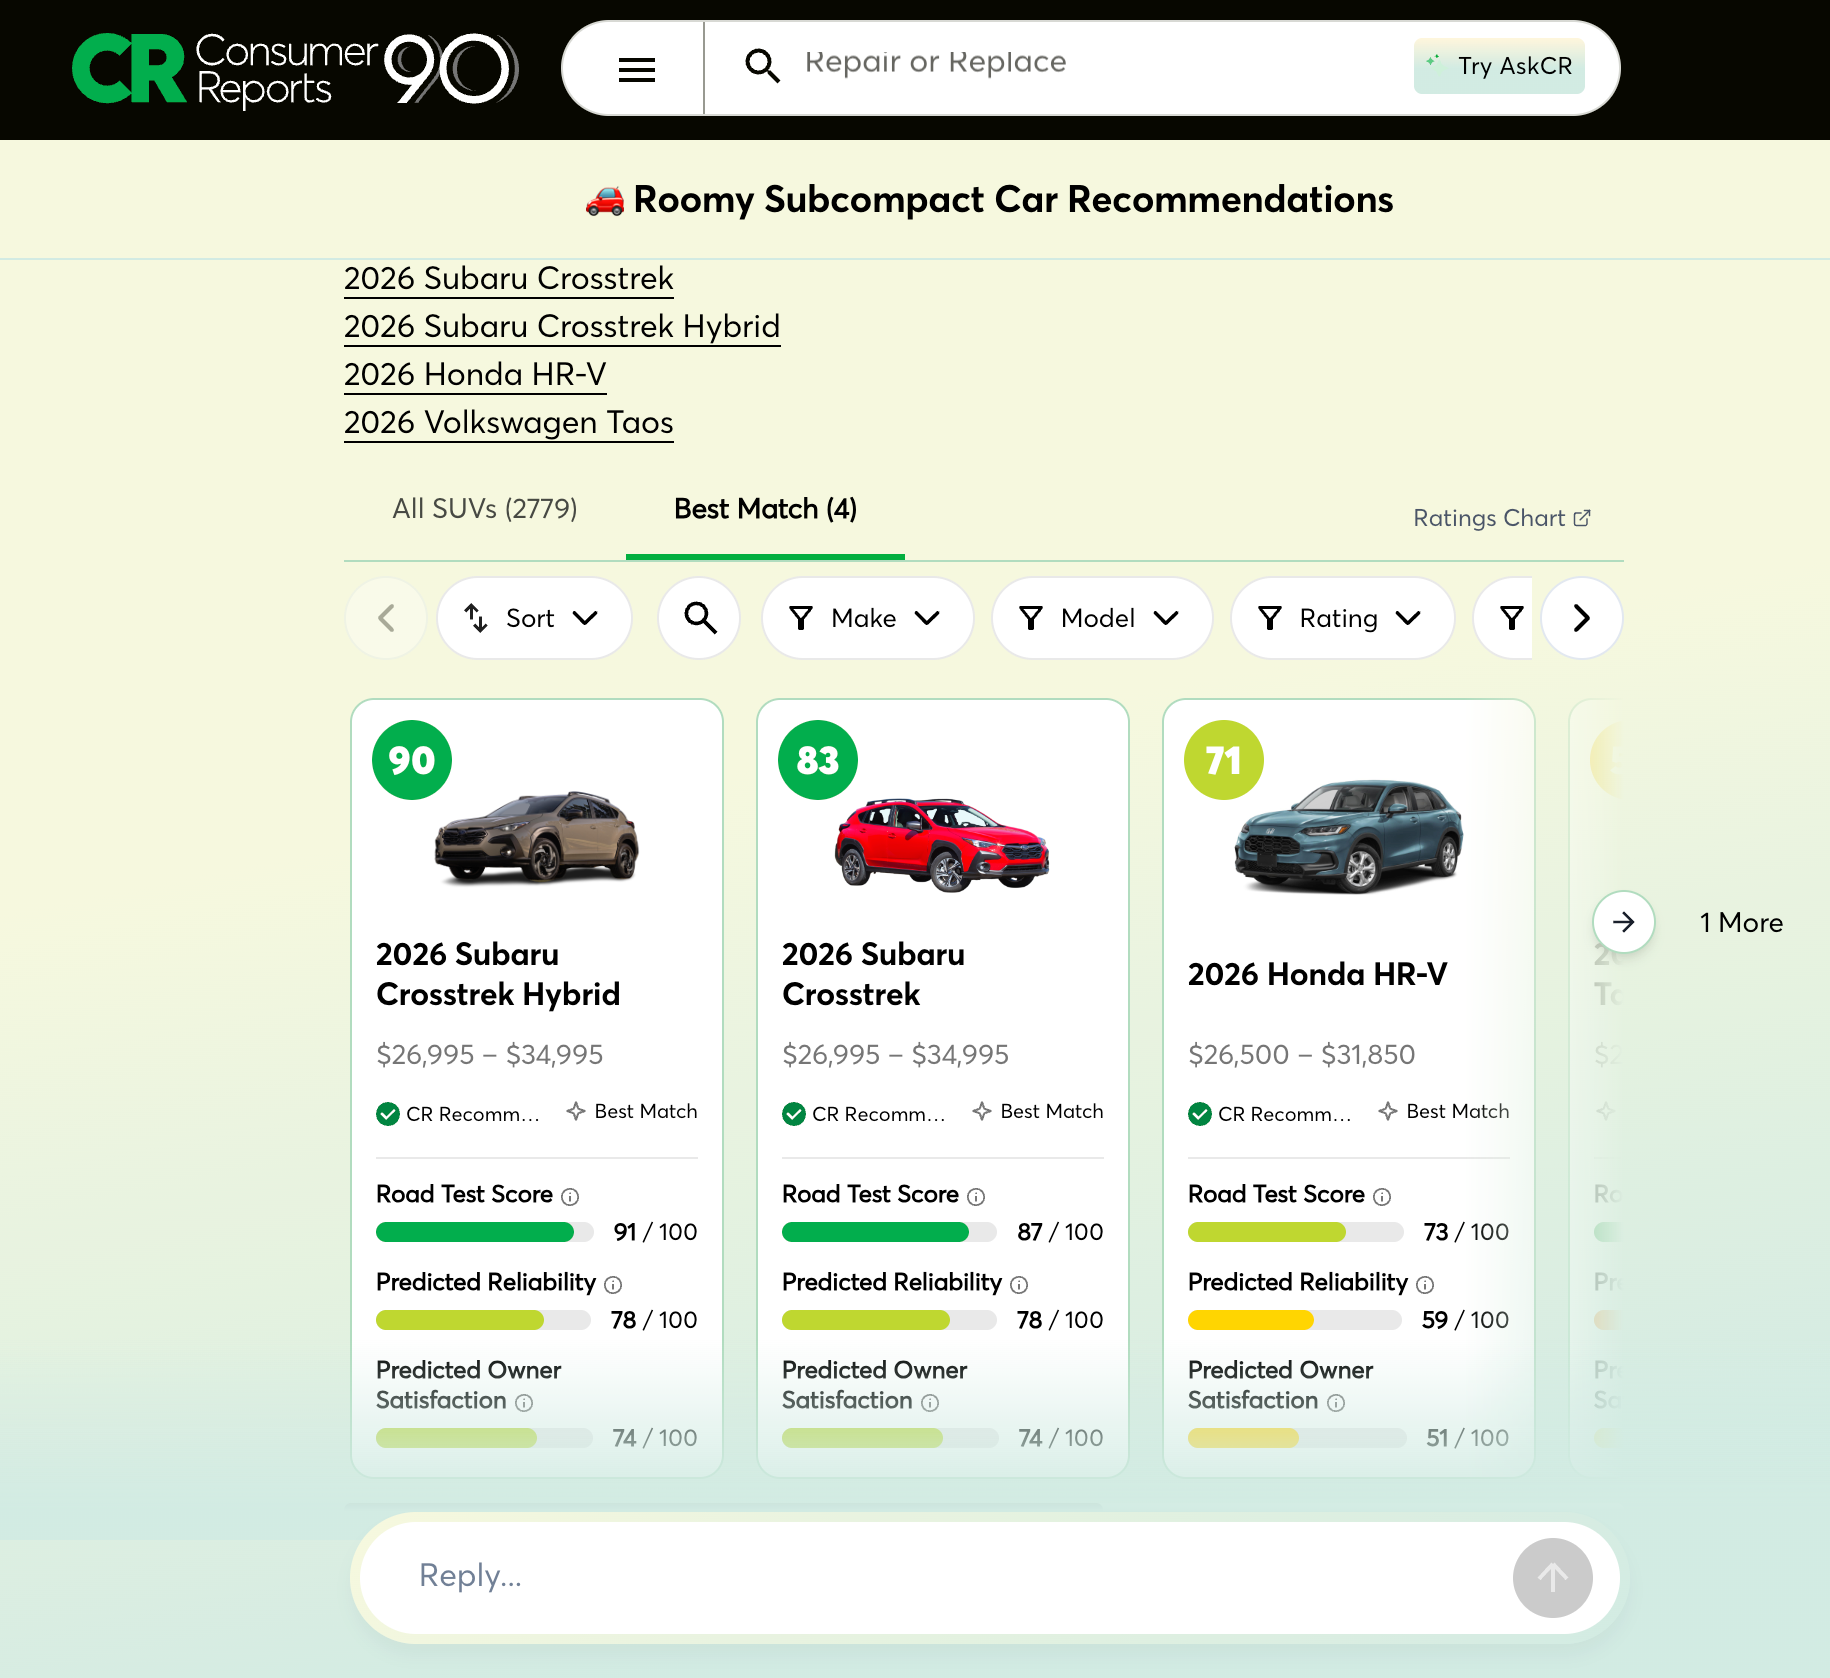1830x1678 pixels.
Task: Click the right arrow of the filter row
Action: [1581, 618]
